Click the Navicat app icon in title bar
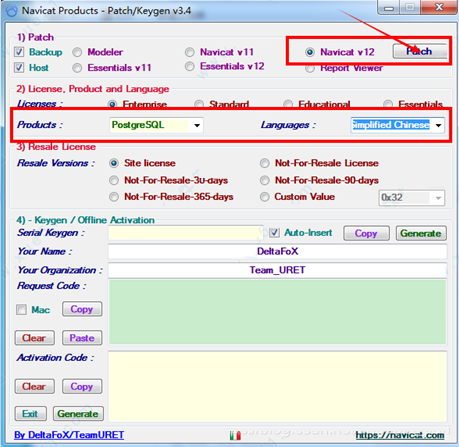 point(11,11)
